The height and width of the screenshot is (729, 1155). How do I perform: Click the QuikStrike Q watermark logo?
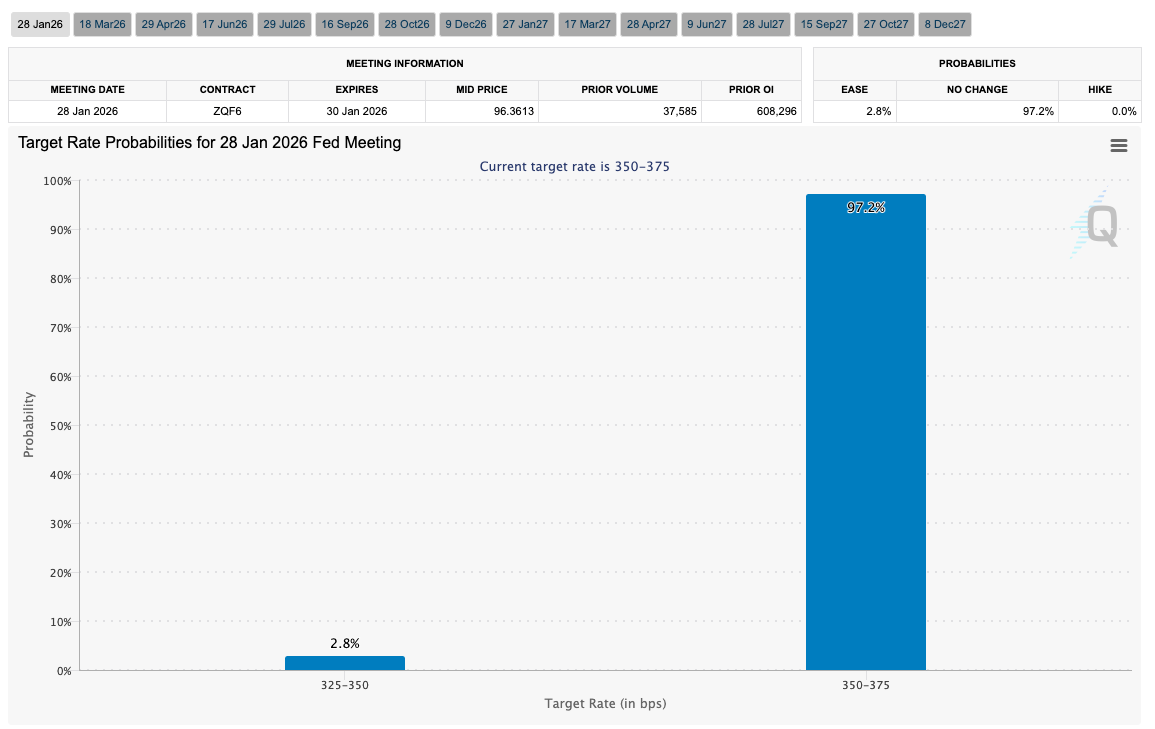[x=1098, y=225]
